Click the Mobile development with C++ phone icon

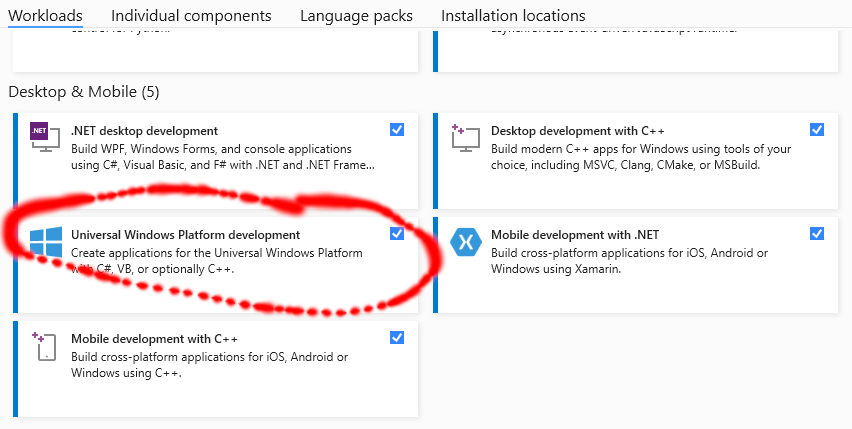tap(44, 346)
